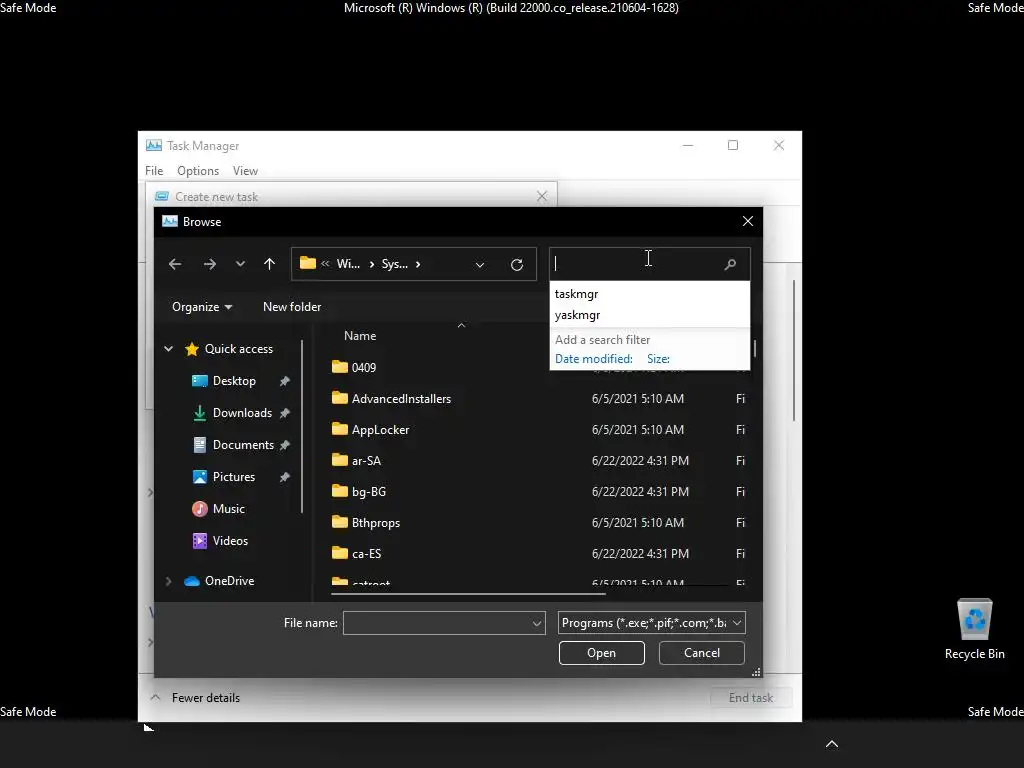Screen dimensions: 1024x768
Task: Close the Create new task dialog
Action: 541,196
